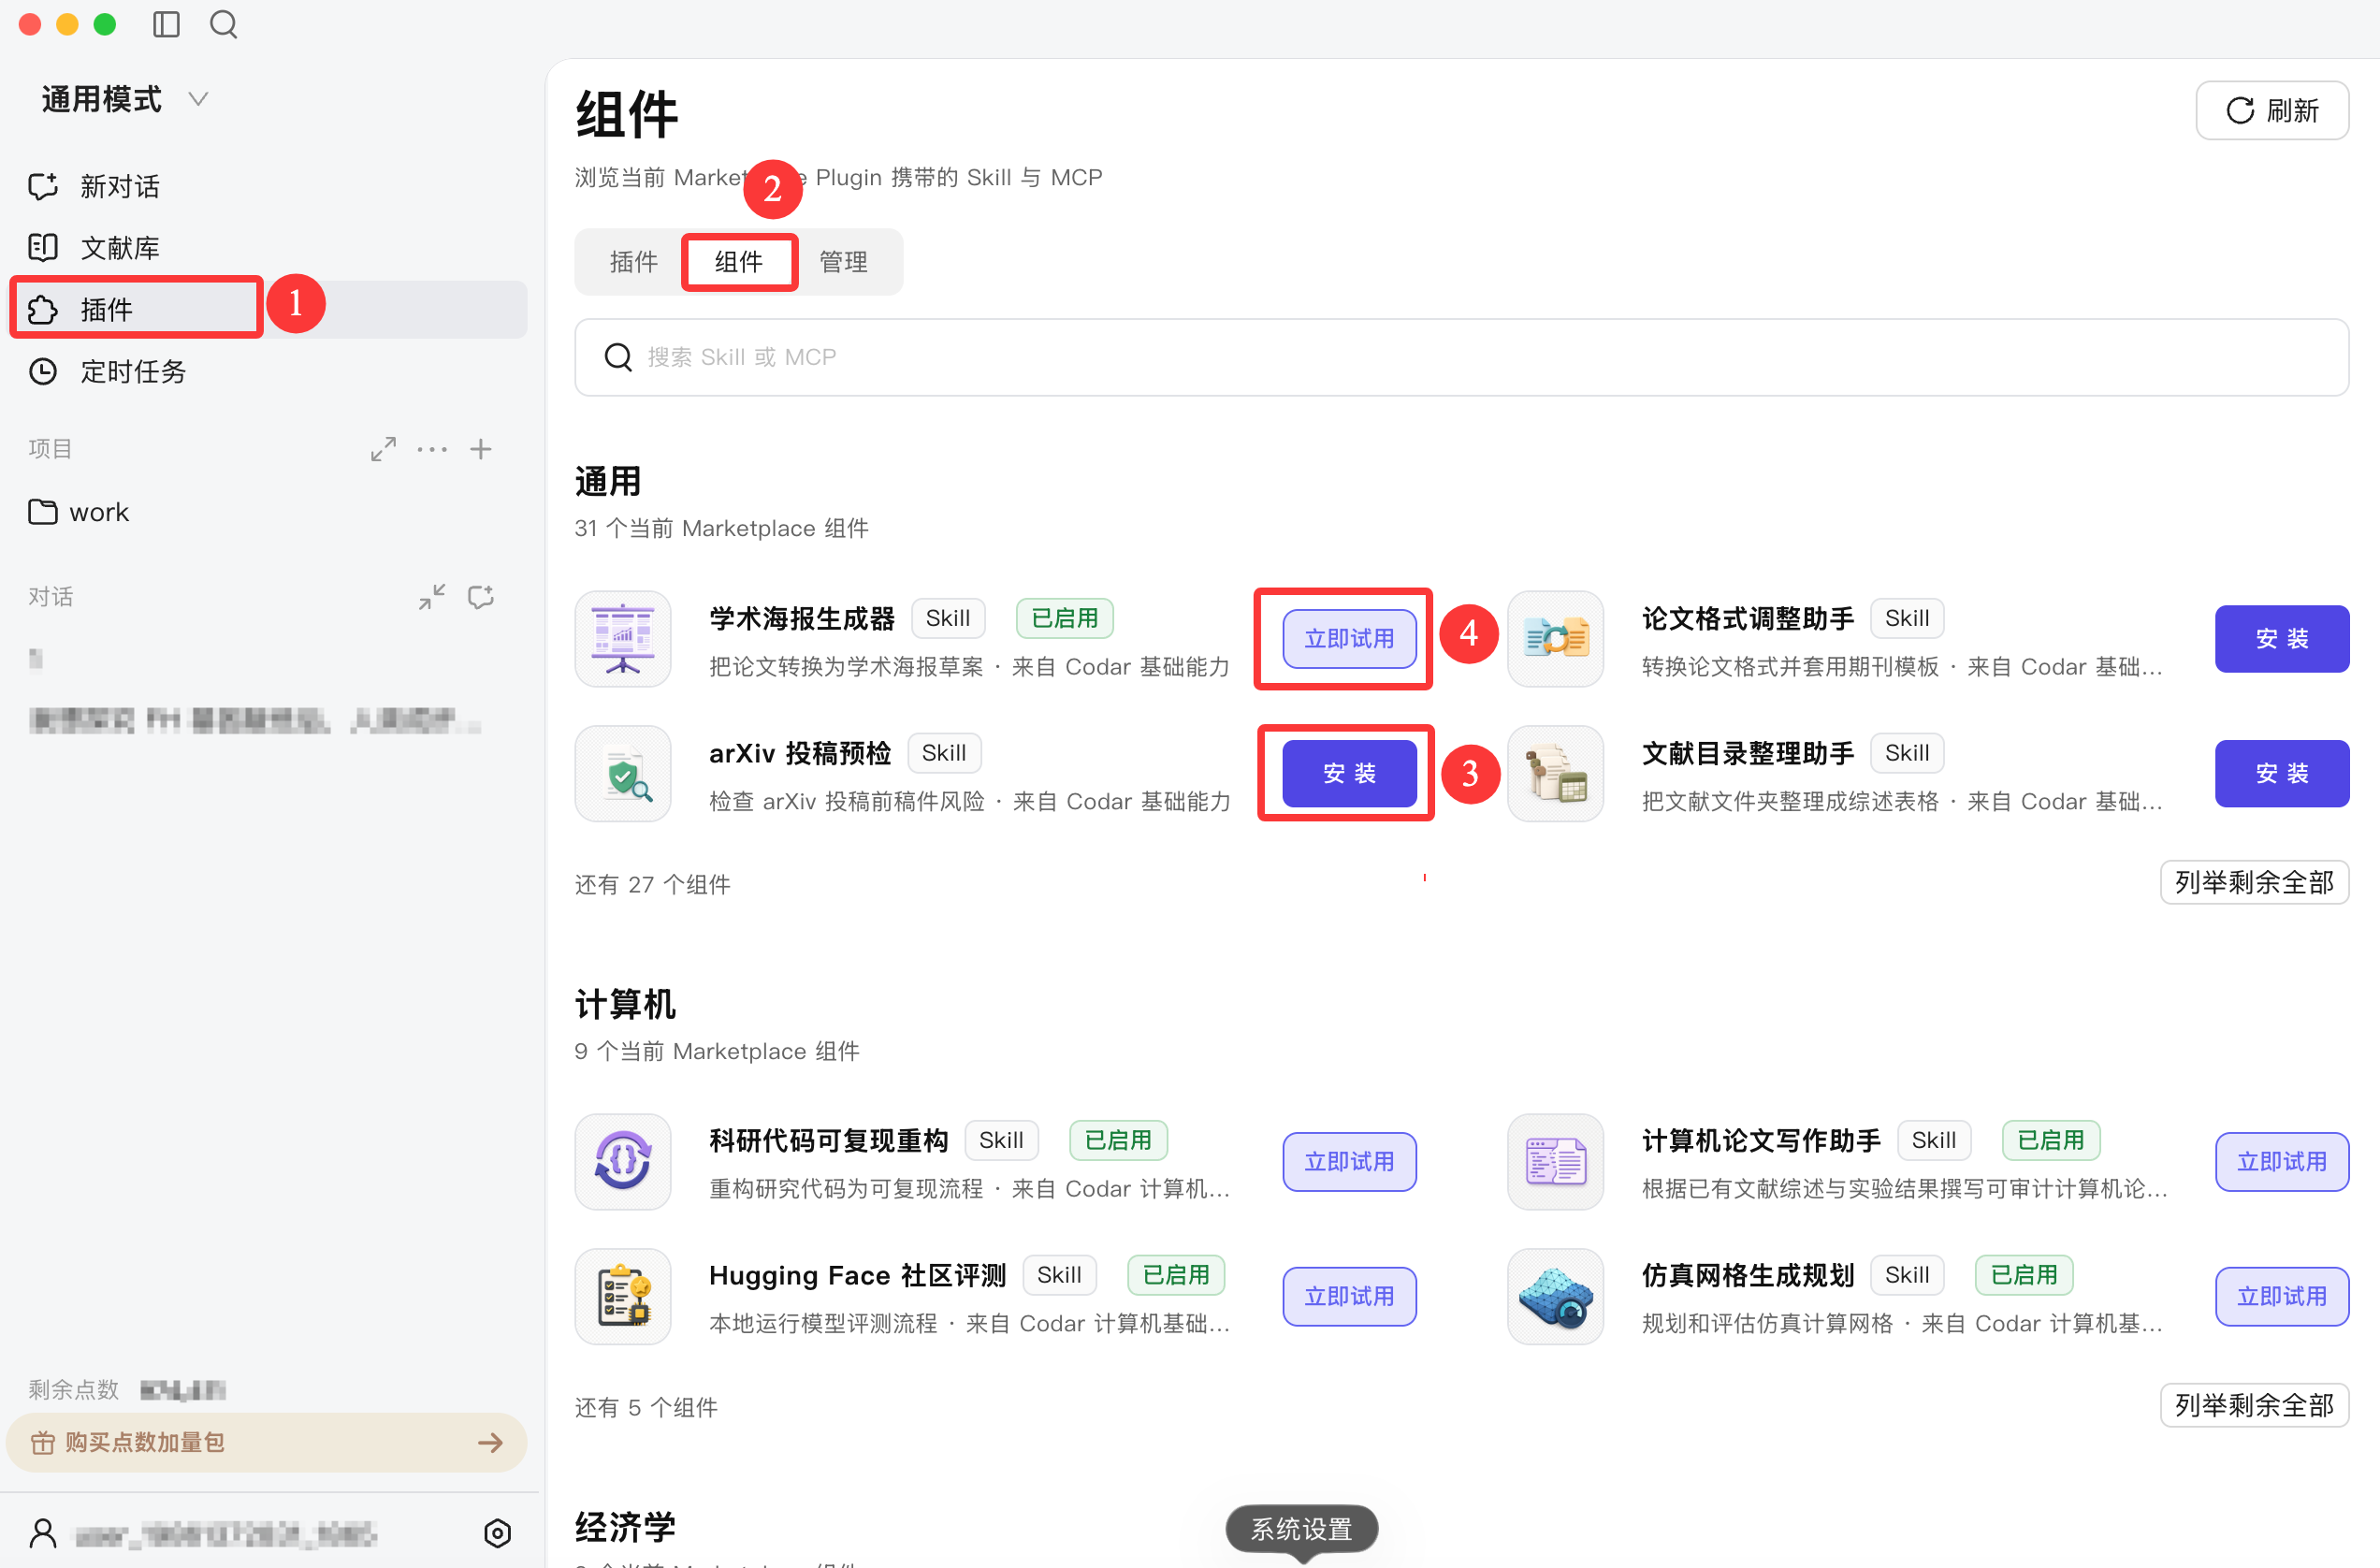This screenshot has height=1568, width=2380.
Task: Try Hugging Face 社区评测 now
Action: pos(1349,1296)
